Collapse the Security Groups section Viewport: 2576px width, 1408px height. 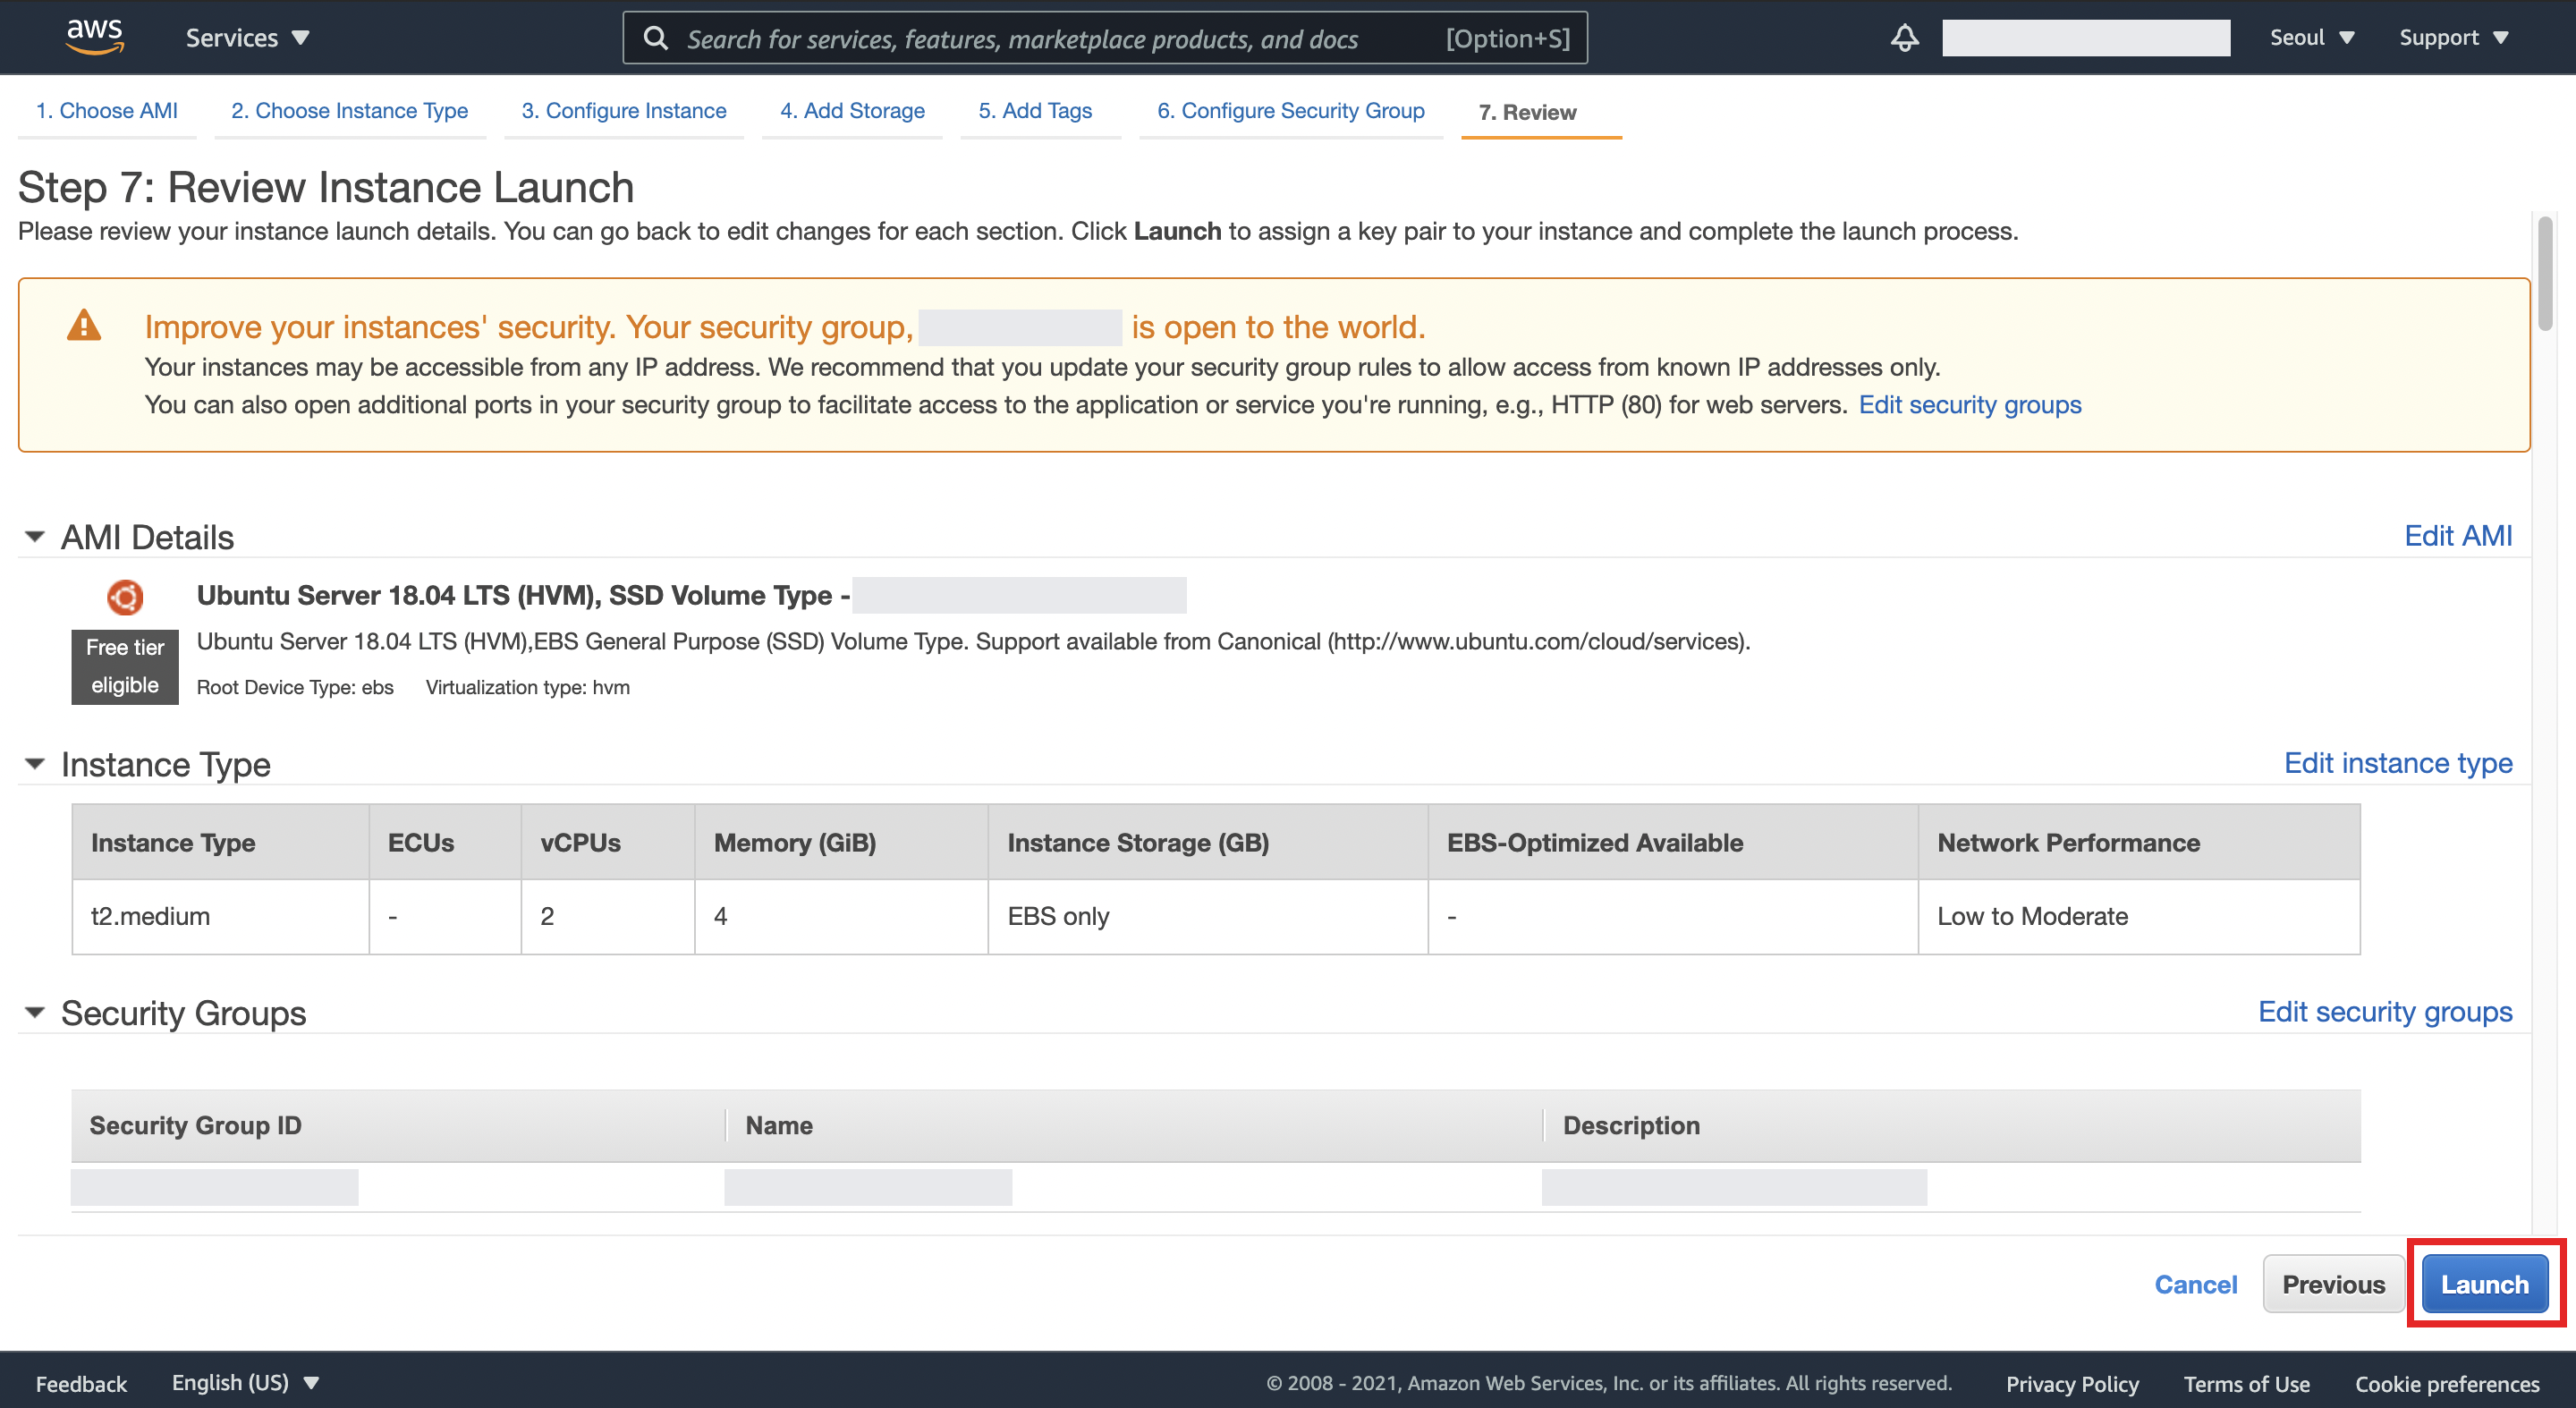[x=35, y=1013]
